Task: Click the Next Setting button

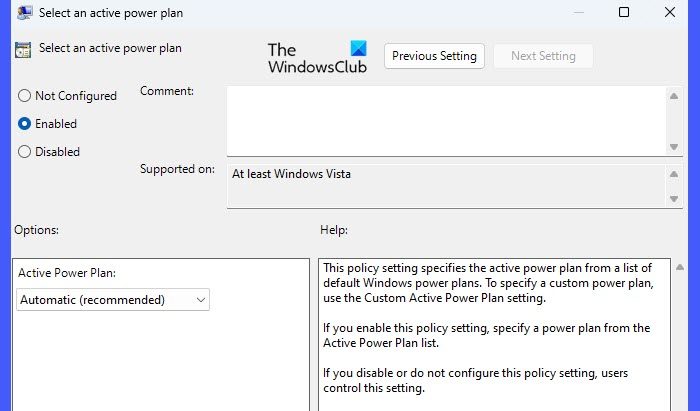Action: pos(543,56)
